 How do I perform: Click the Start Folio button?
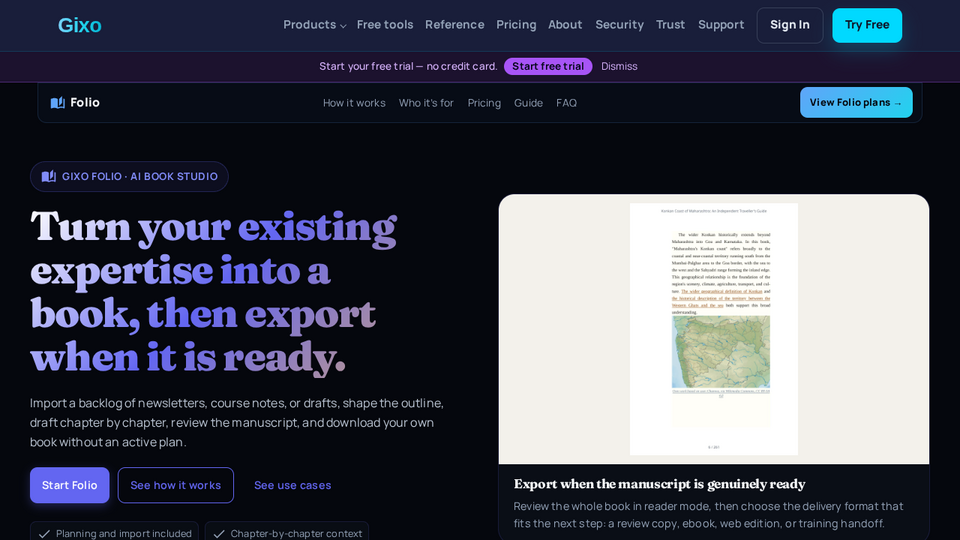70,485
